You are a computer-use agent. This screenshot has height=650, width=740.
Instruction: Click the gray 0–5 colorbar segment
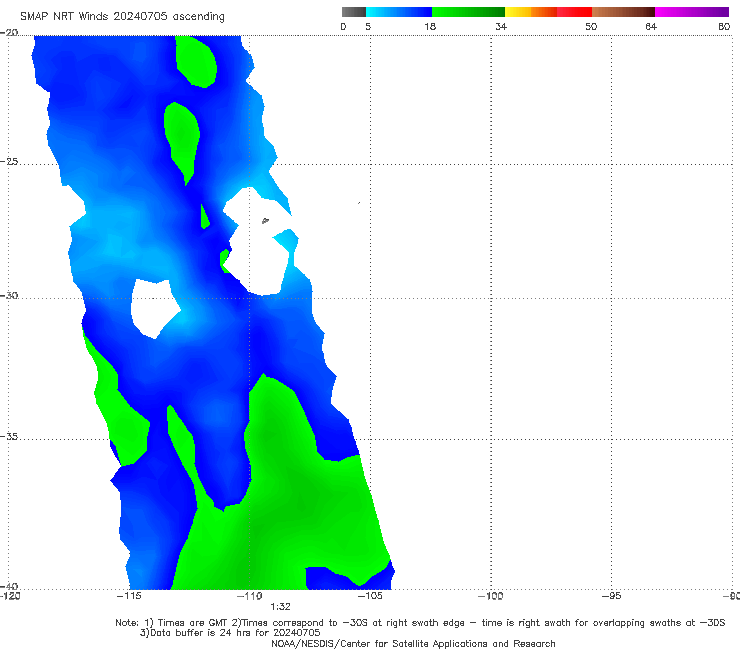353,12
